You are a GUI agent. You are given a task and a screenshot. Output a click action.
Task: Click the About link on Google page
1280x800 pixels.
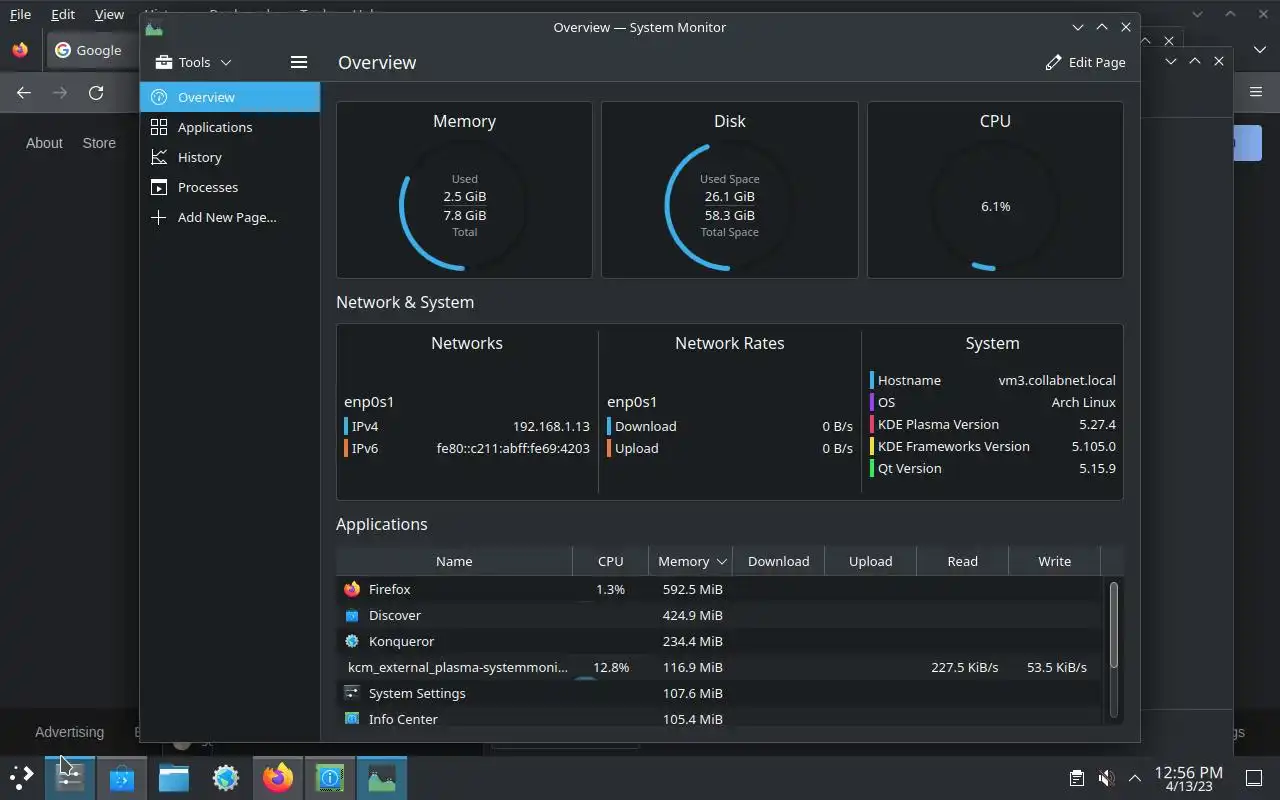coord(44,143)
